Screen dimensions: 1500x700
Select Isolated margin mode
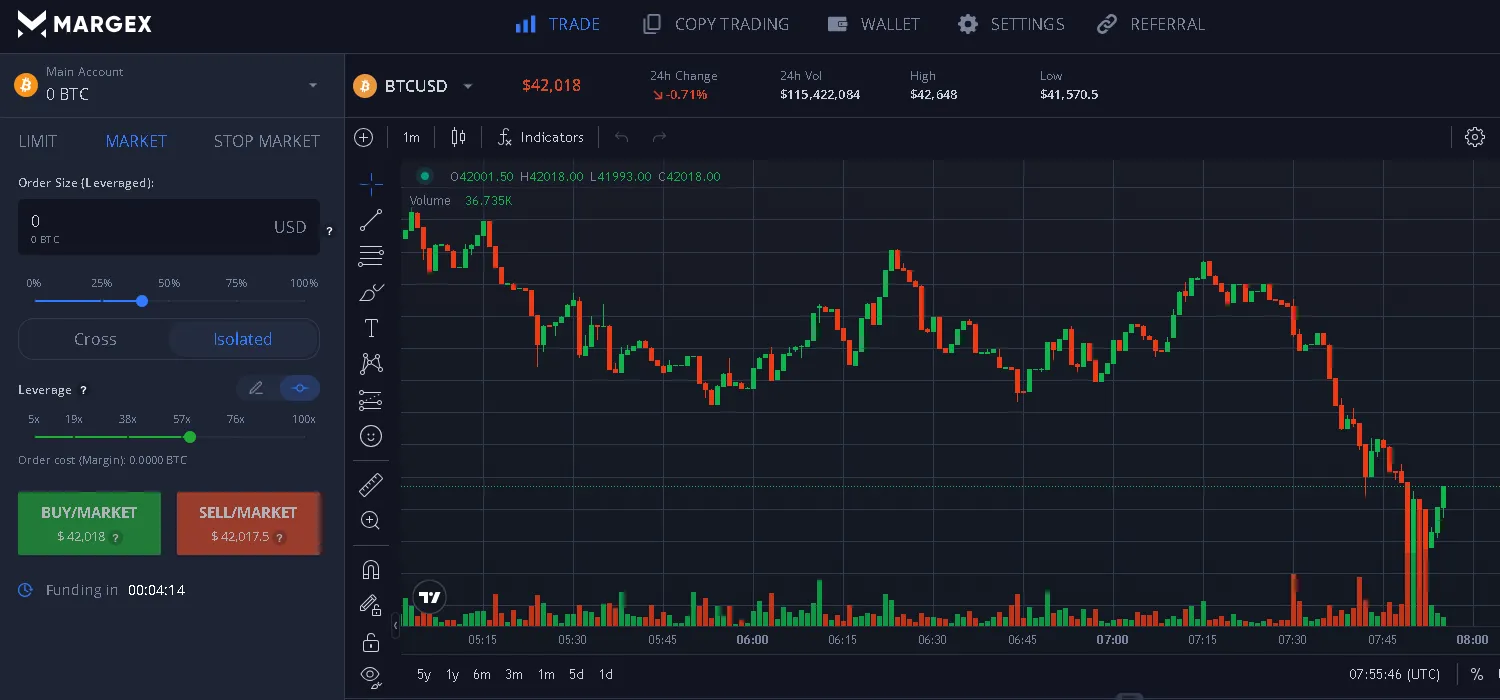coord(243,339)
